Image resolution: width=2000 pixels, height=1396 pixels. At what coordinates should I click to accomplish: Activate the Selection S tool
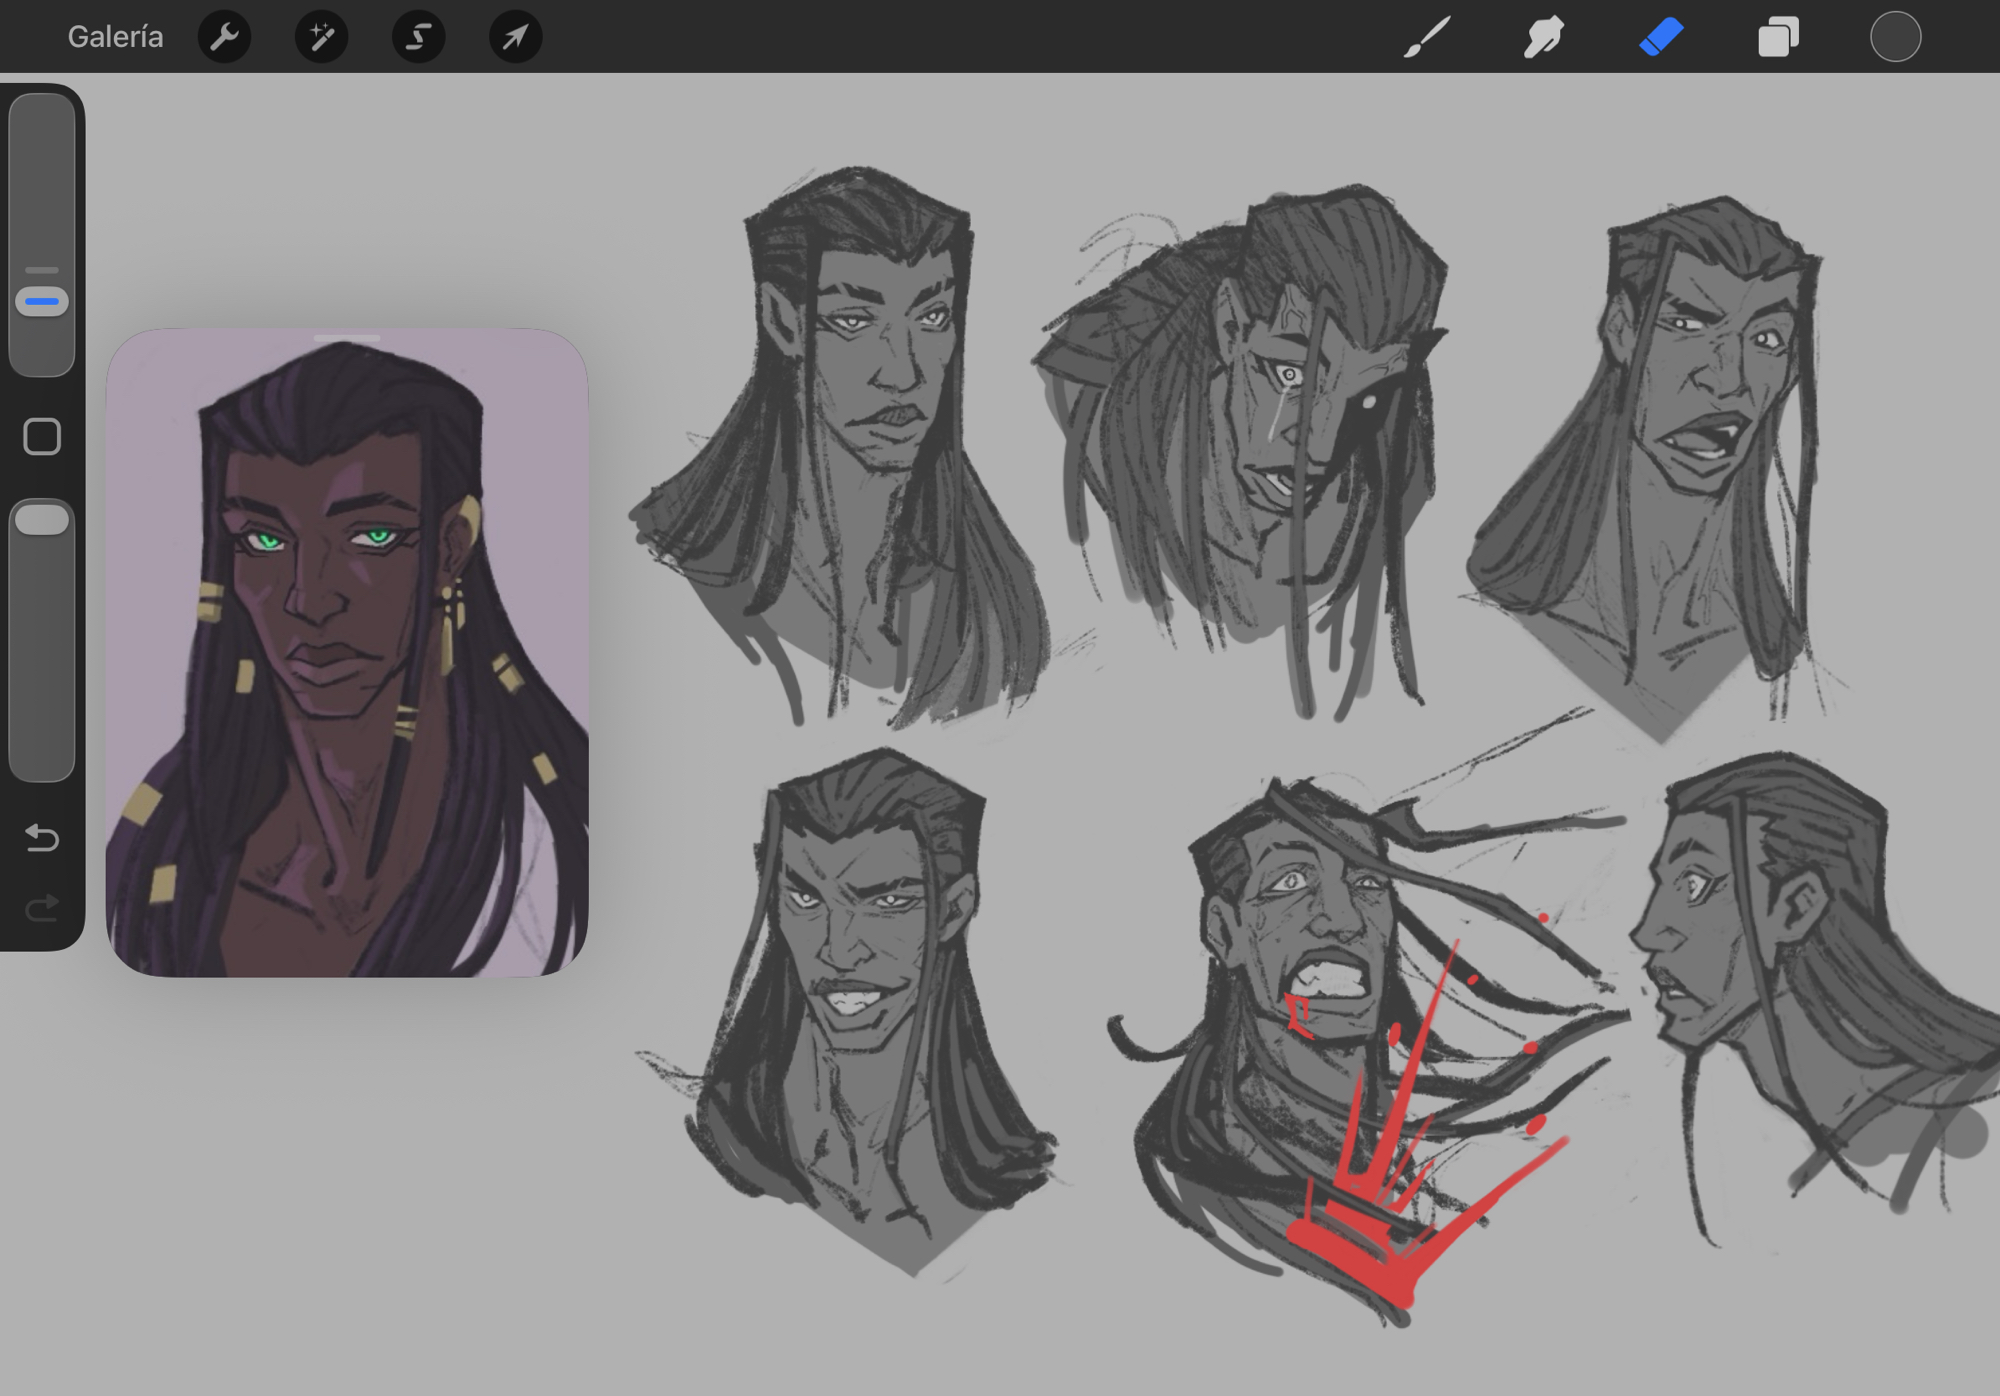pos(418,37)
